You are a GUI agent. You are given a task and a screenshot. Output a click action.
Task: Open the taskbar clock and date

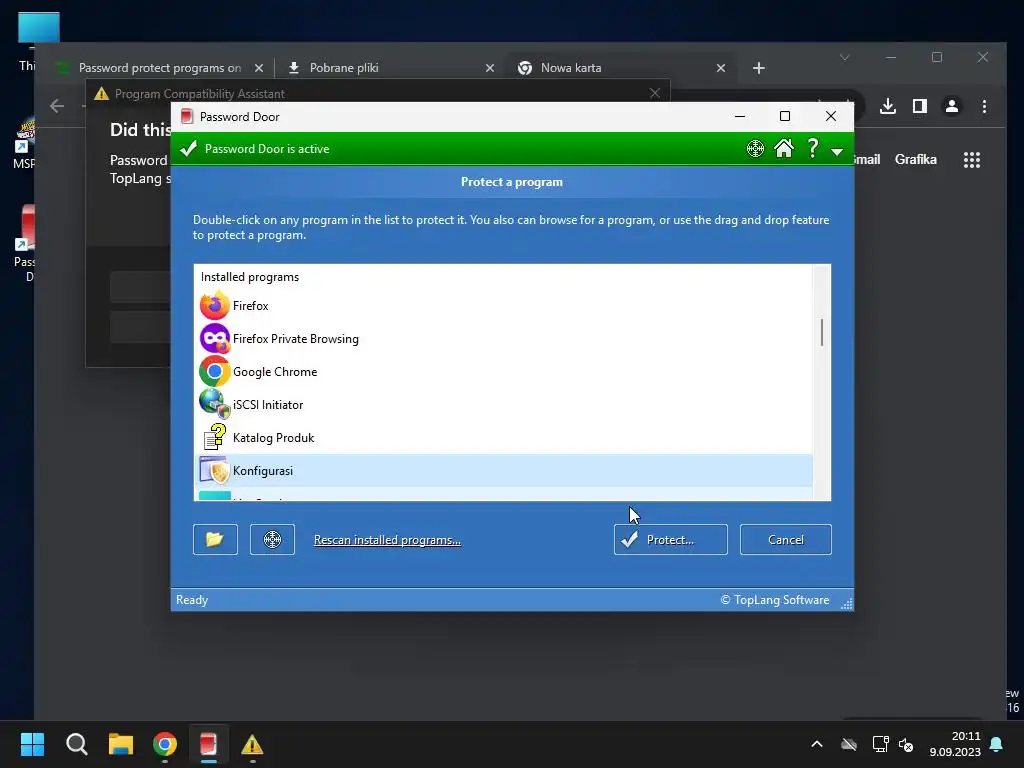(x=955, y=744)
